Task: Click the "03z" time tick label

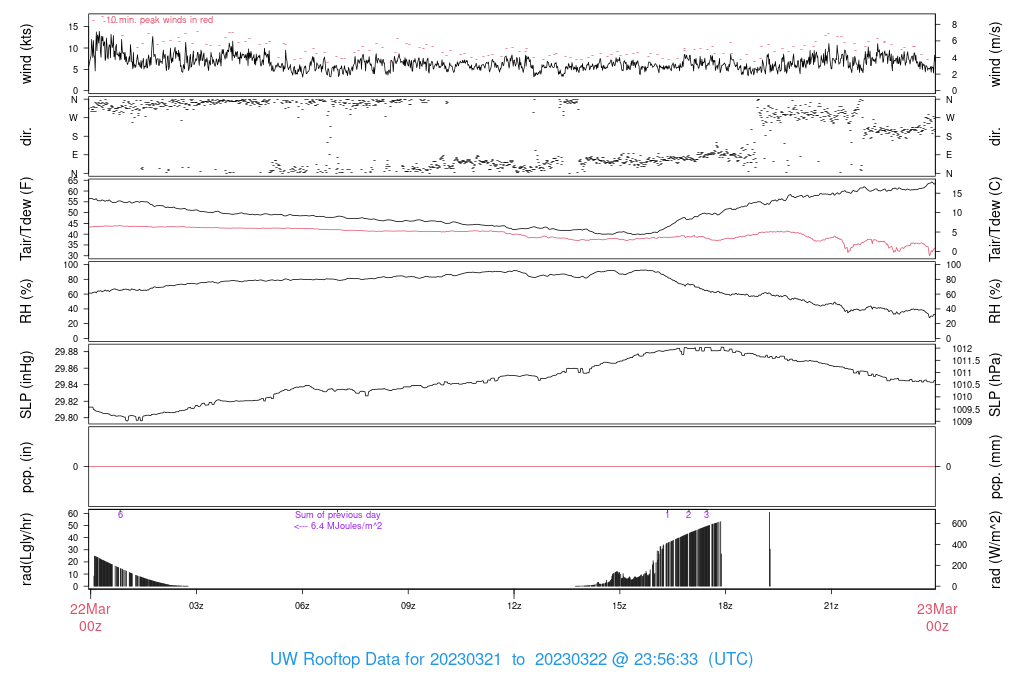Action: coord(196,606)
